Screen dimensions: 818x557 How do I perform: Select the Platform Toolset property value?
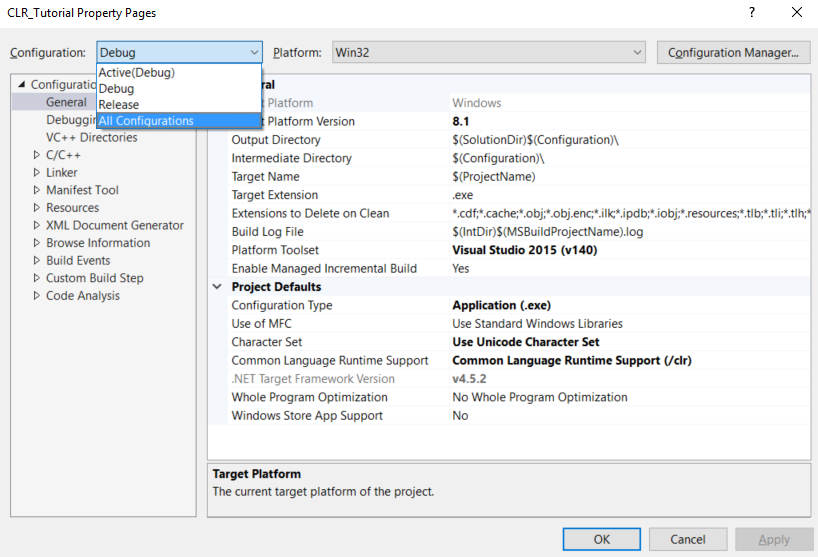coord(524,250)
